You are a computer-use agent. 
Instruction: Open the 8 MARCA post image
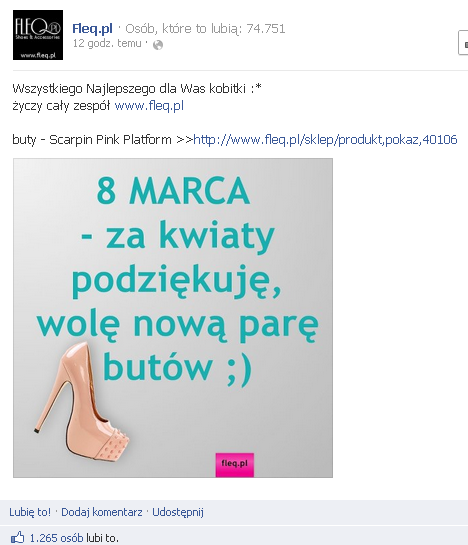173,318
